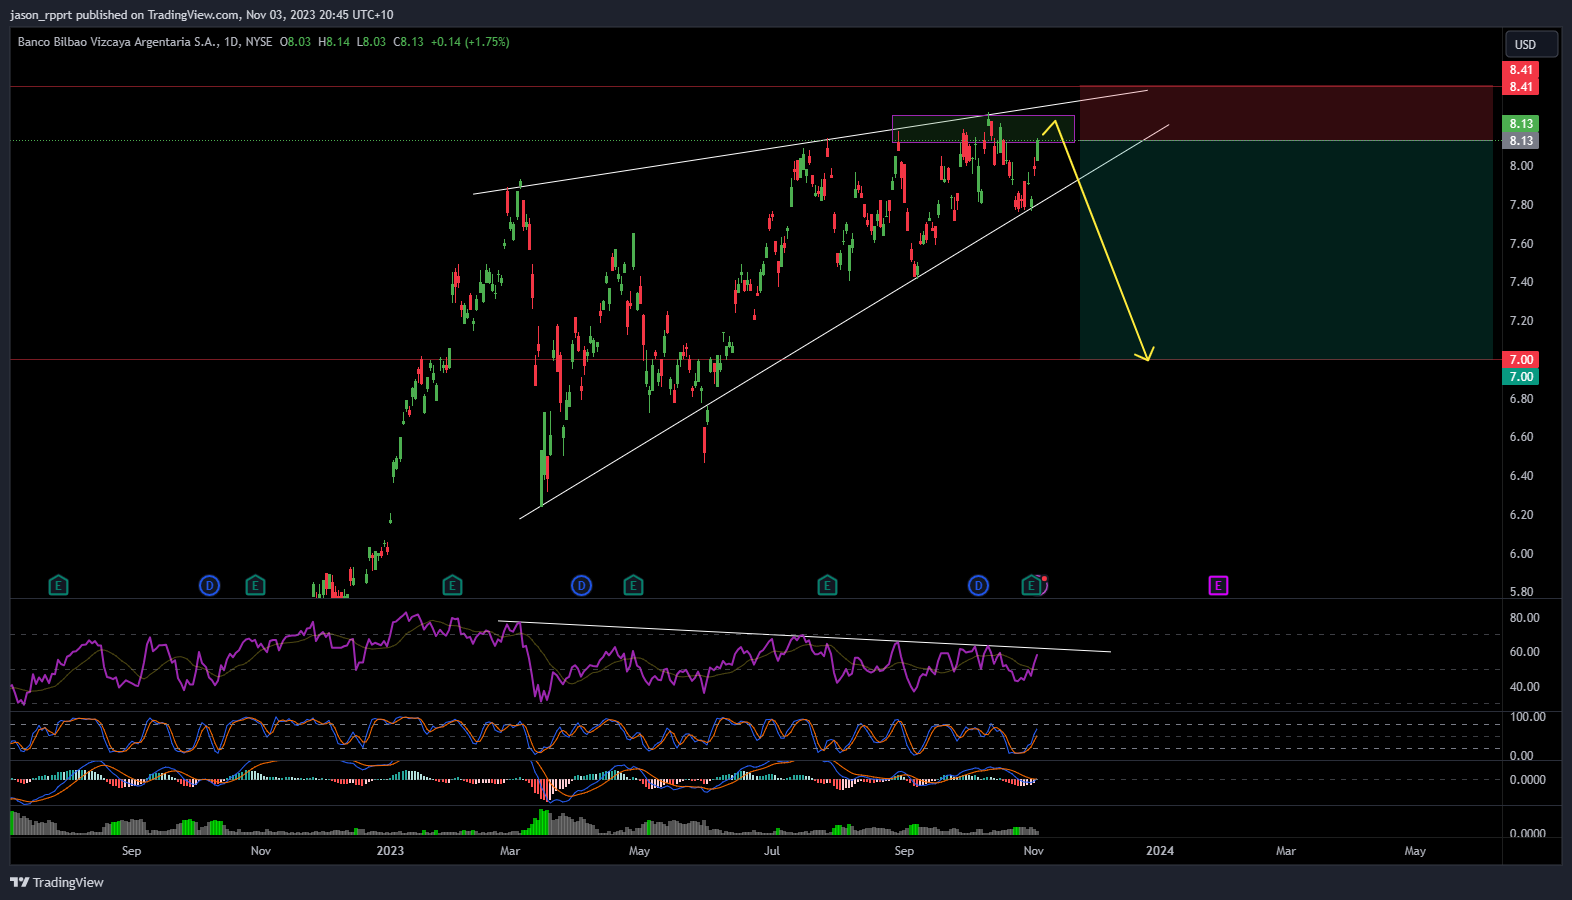The width and height of the screenshot is (1572, 900).
Task: Click the red 7.00 price label
Action: (x=1521, y=360)
